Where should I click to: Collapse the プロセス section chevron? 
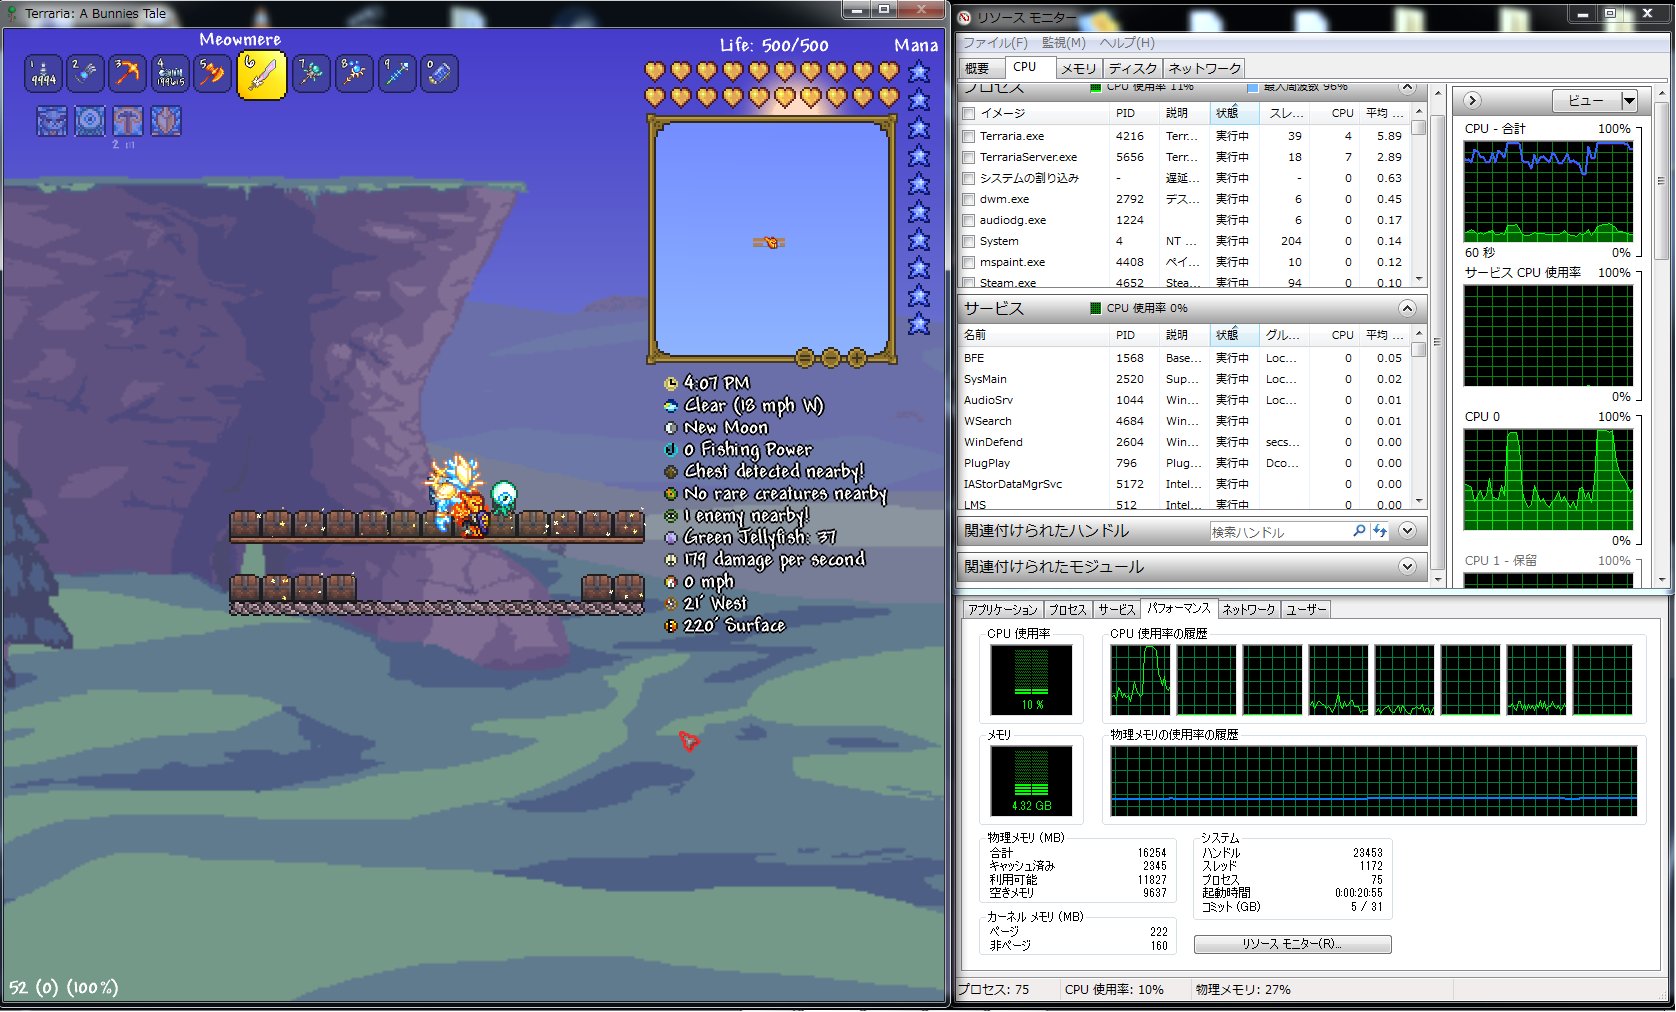click(1407, 87)
